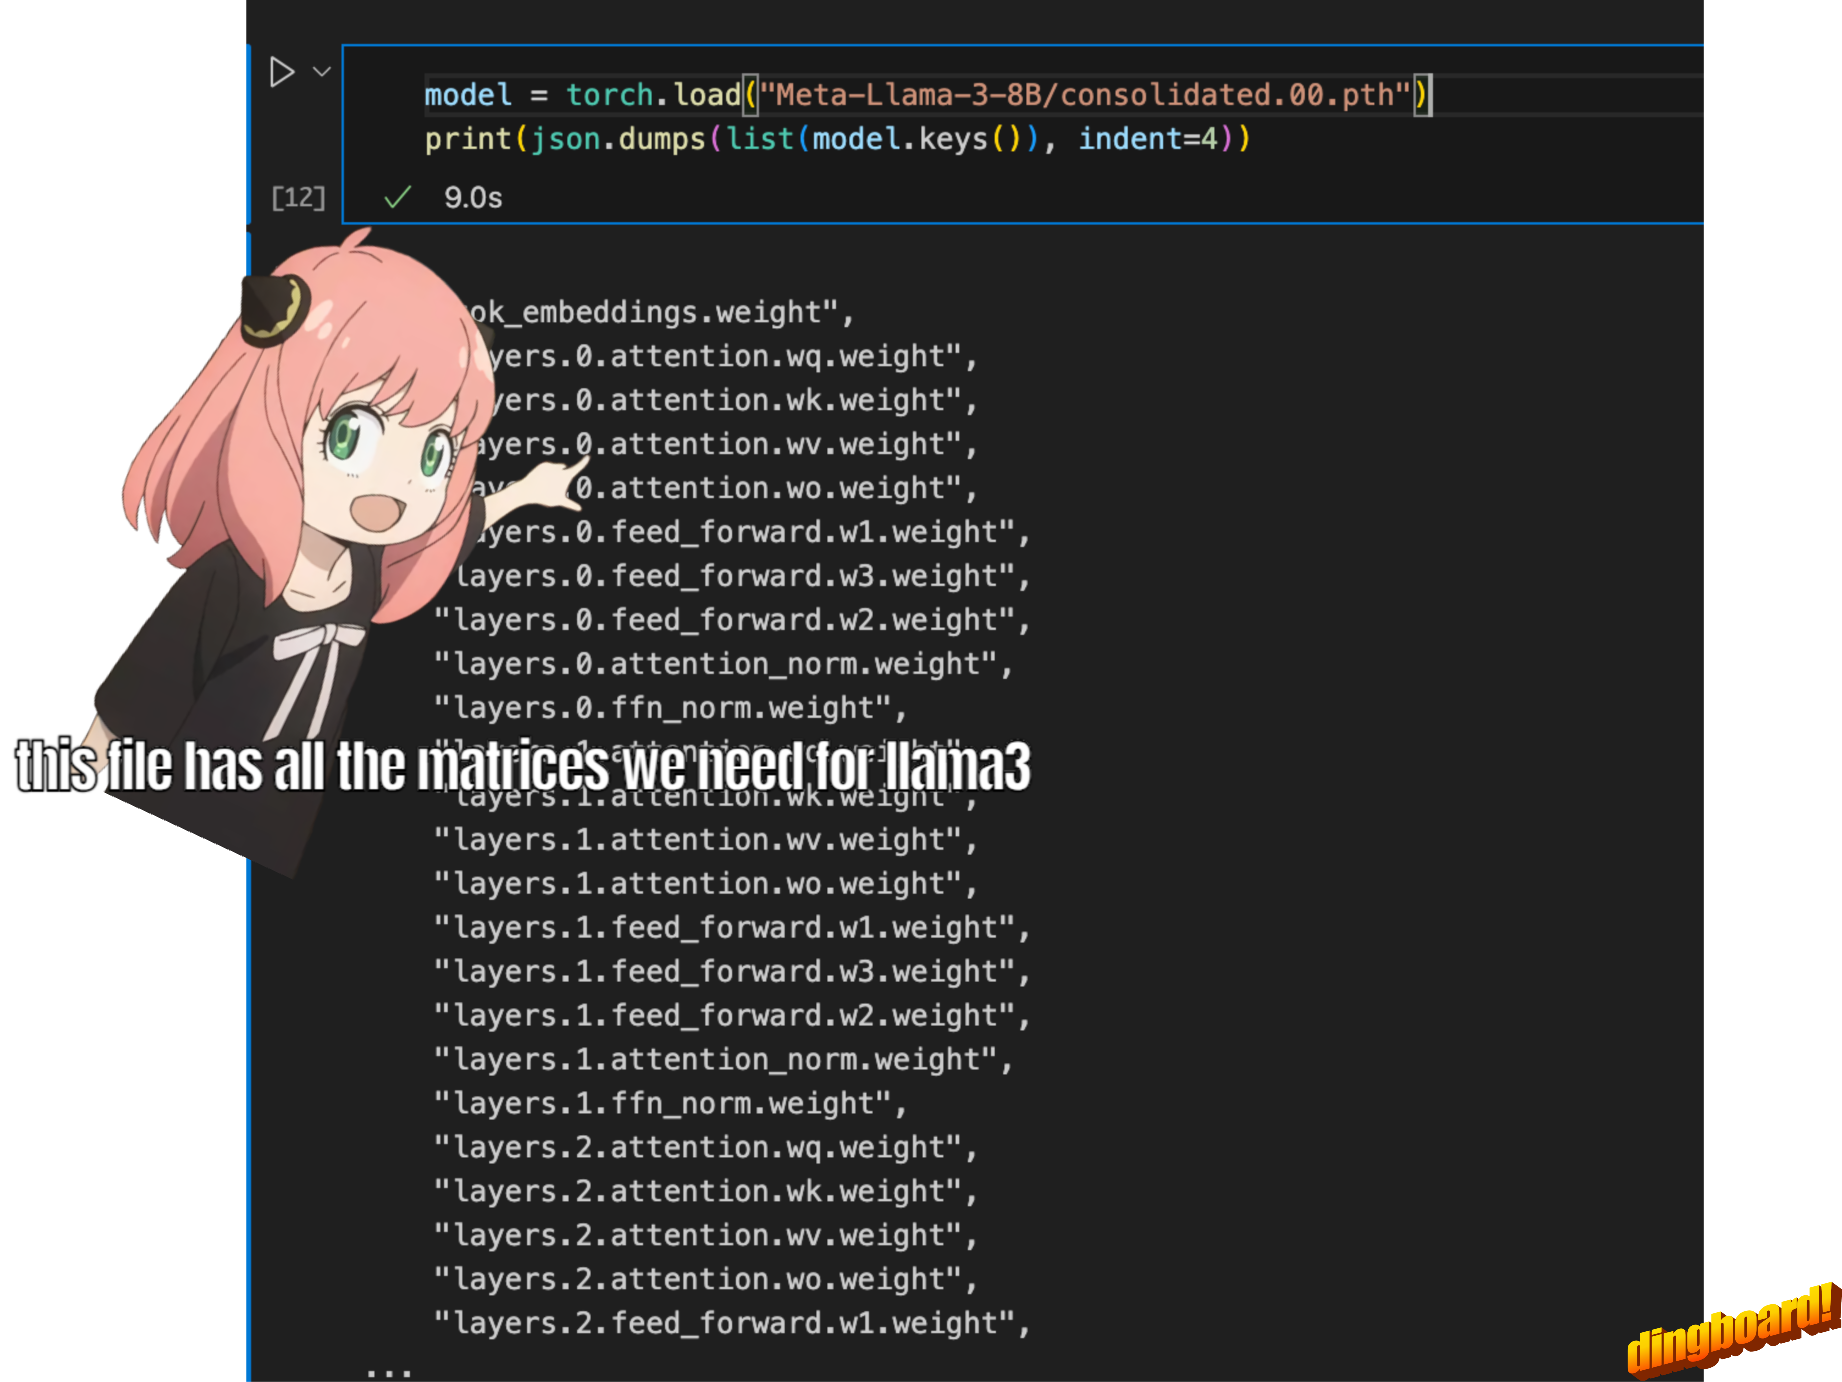The image size is (1842, 1382).
Task: Click output line layers.1.feed_forward.w2.weight
Action: [x=732, y=1016]
